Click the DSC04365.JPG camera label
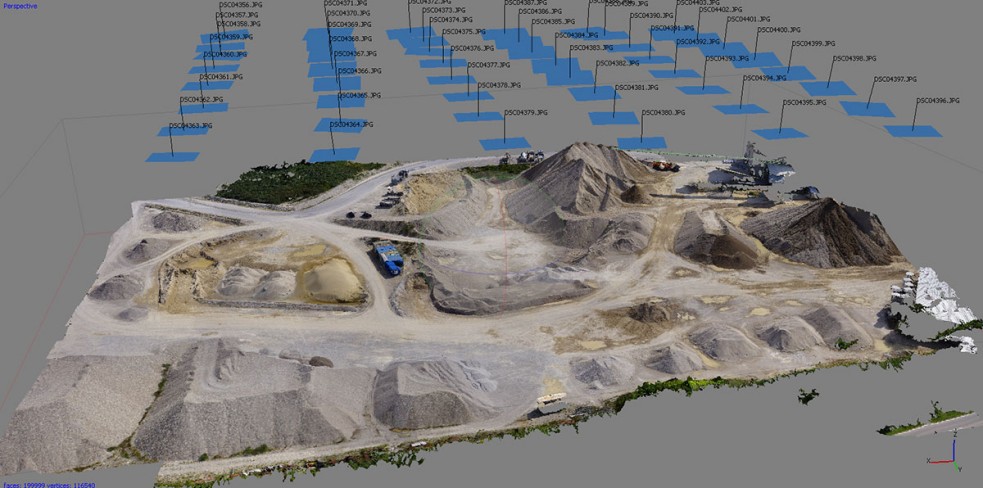This screenshot has height=488, width=983. point(359,96)
